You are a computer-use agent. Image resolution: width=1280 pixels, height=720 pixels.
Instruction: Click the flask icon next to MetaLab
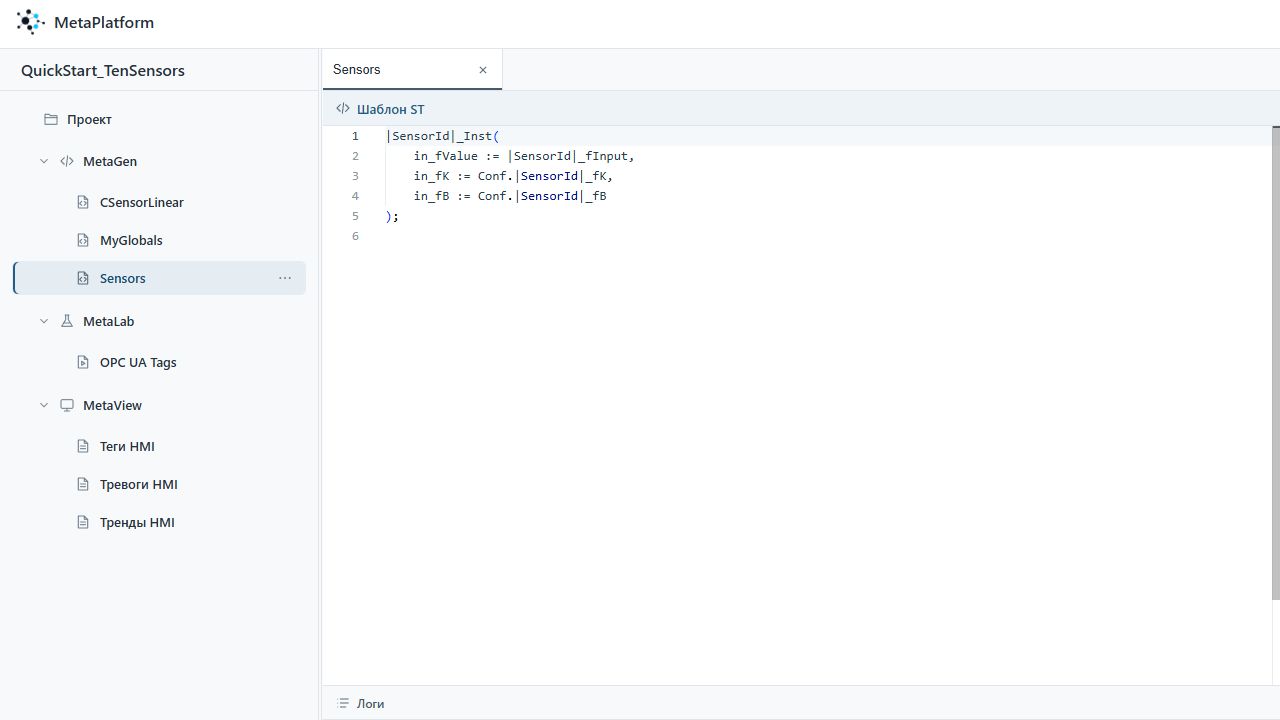click(67, 321)
